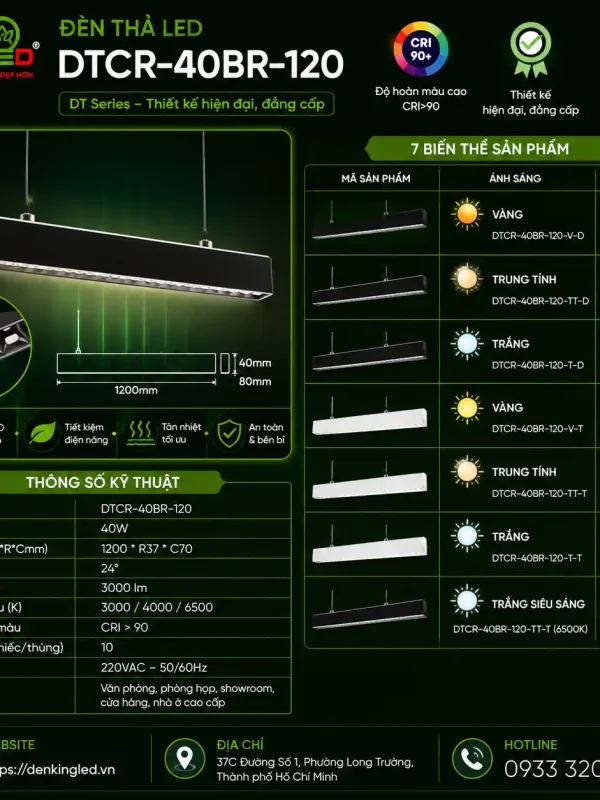Image resolution: width=600 pixels, height=800 pixels.
Task: Click the Thiết kế hiện đại, đẳng cấp caption
Action: (531, 102)
